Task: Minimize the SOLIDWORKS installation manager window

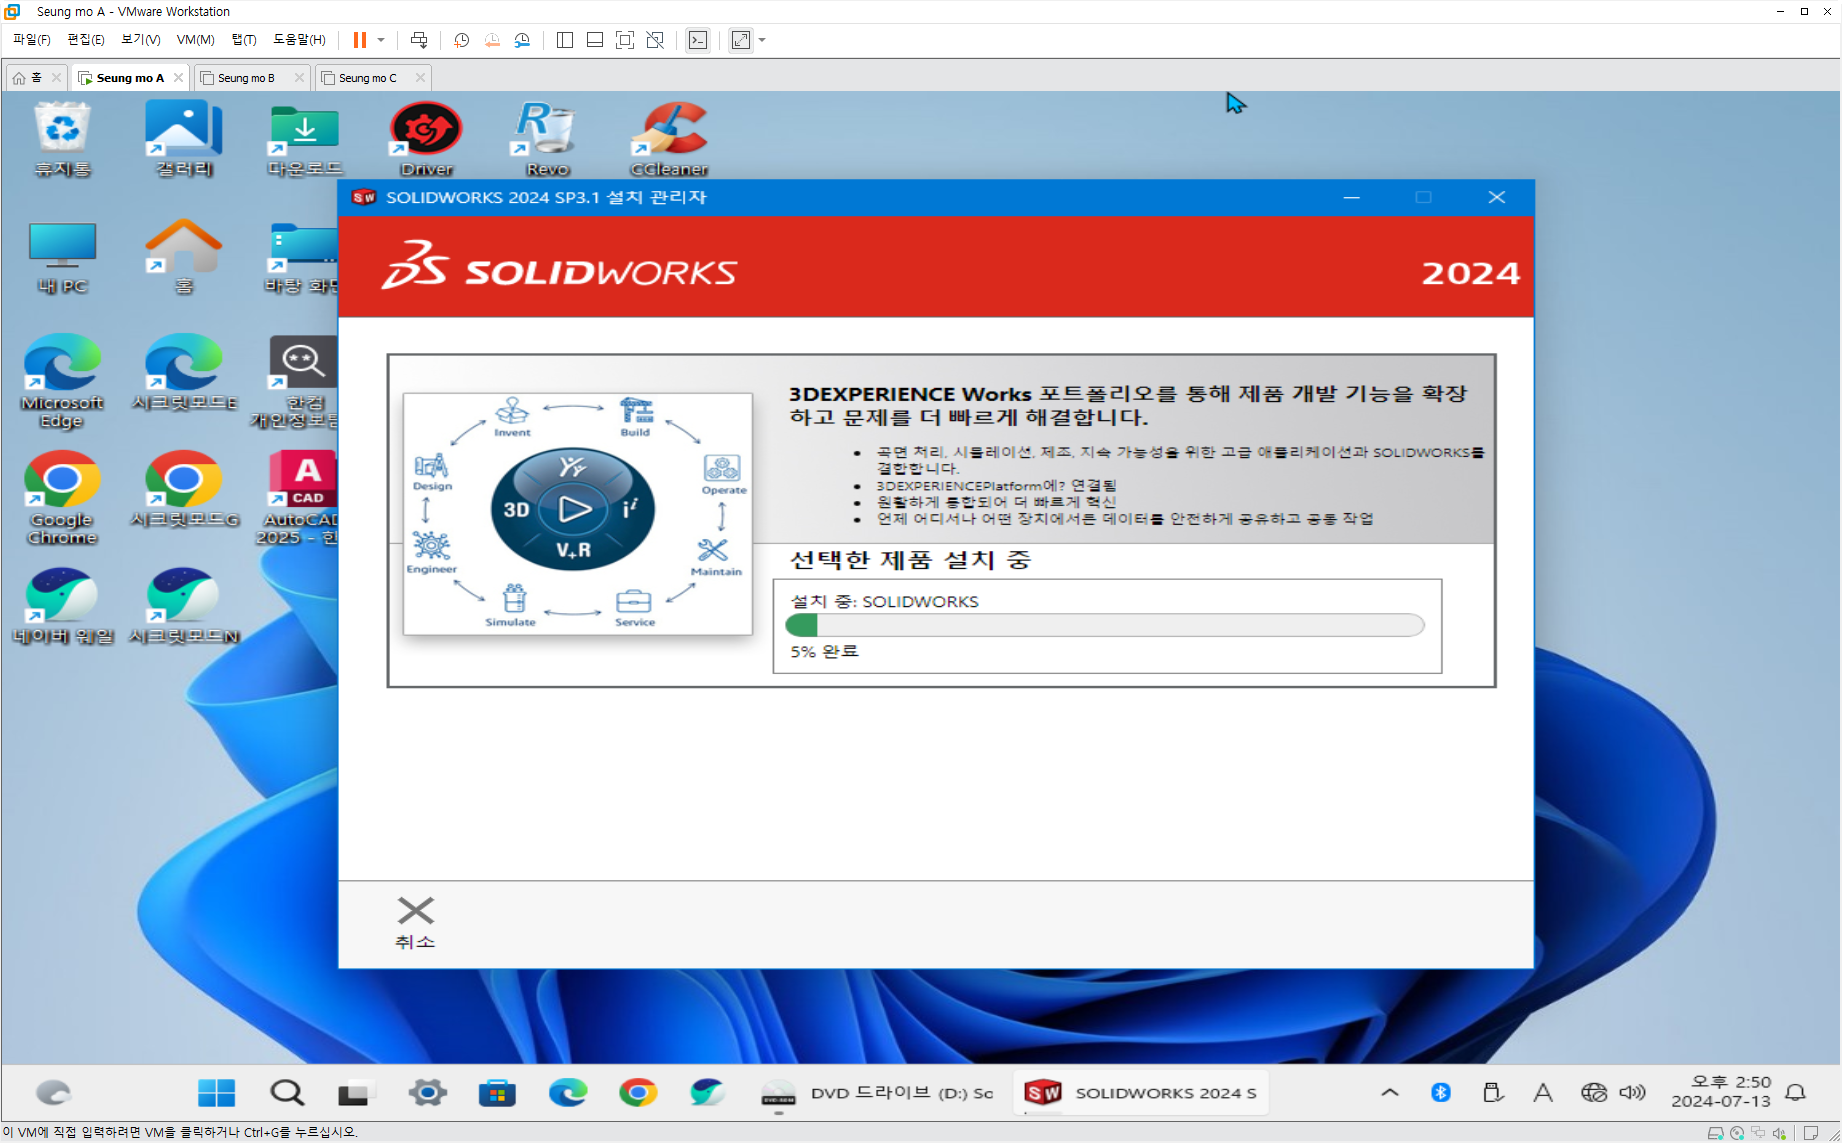Action: (x=1351, y=197)
